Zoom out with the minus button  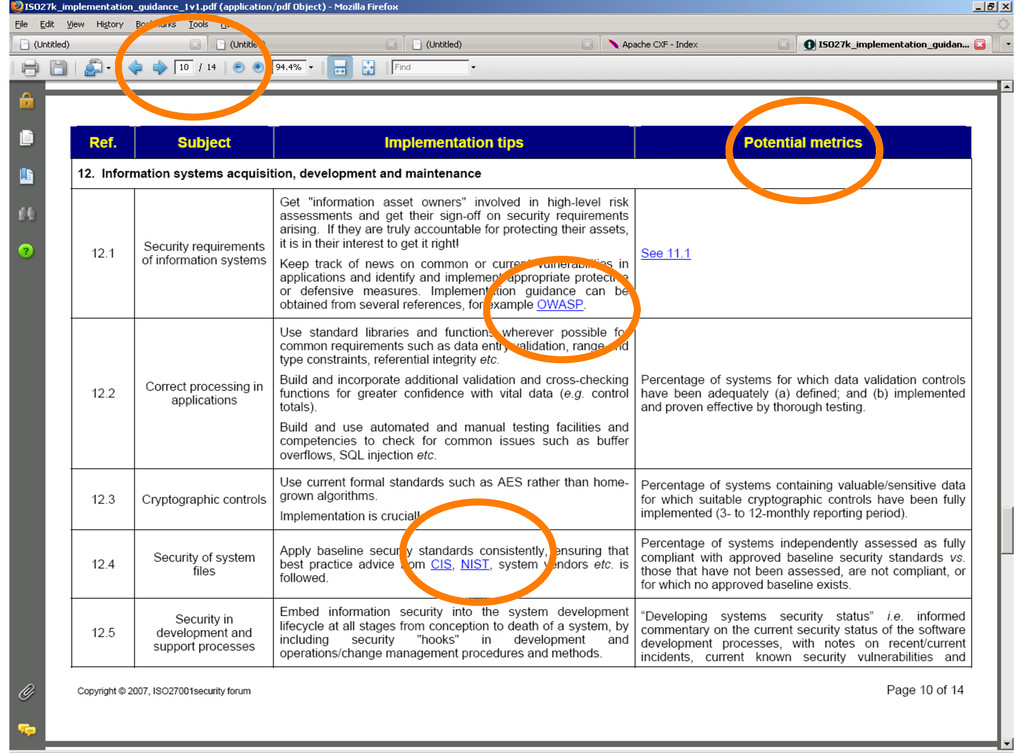239,67
